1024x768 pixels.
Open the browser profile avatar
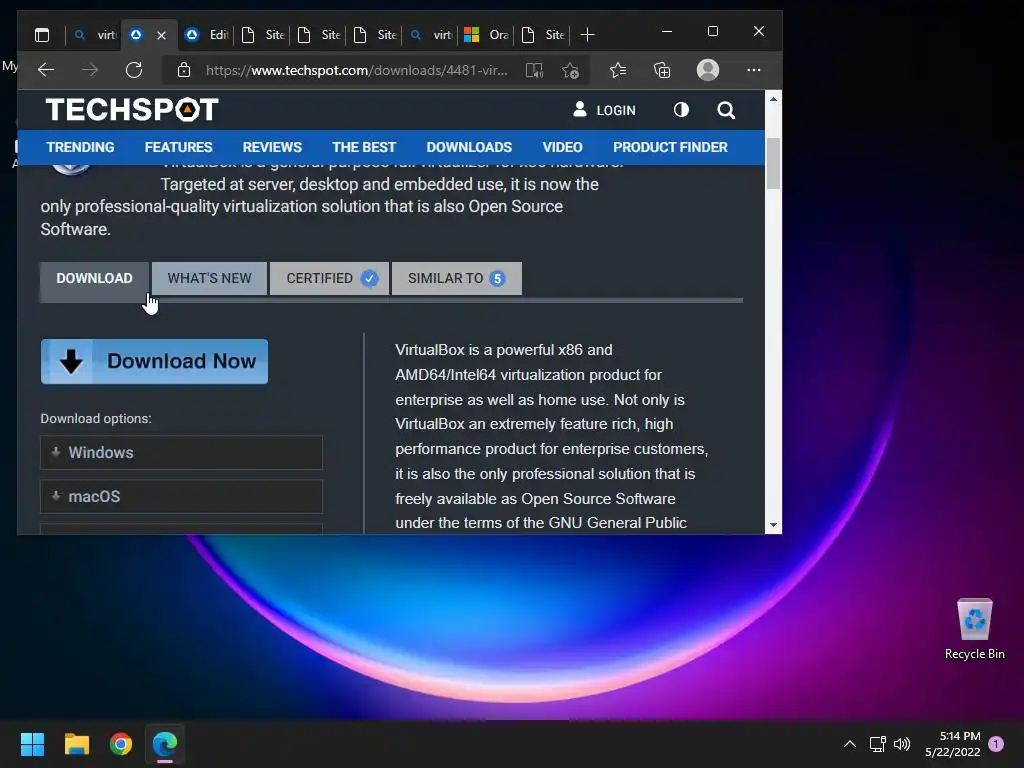708,70
